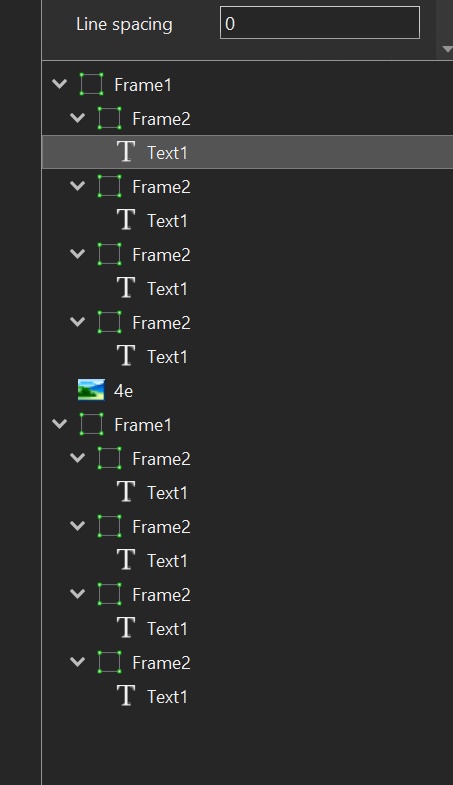Click the T icon of highlighted Text1
453x785 pixels.
tap(126, 151)
